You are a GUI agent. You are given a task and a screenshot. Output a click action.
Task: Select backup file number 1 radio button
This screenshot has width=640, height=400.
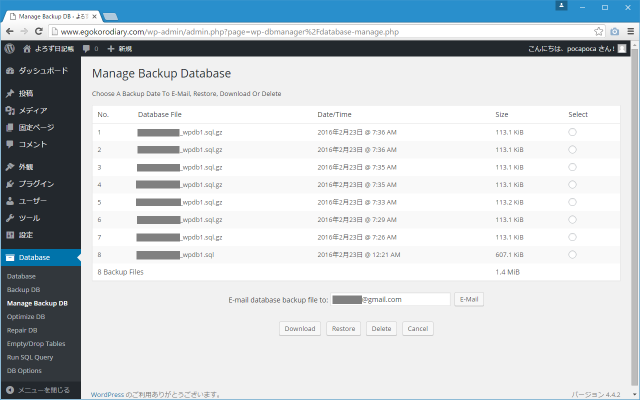pos(572,132)
